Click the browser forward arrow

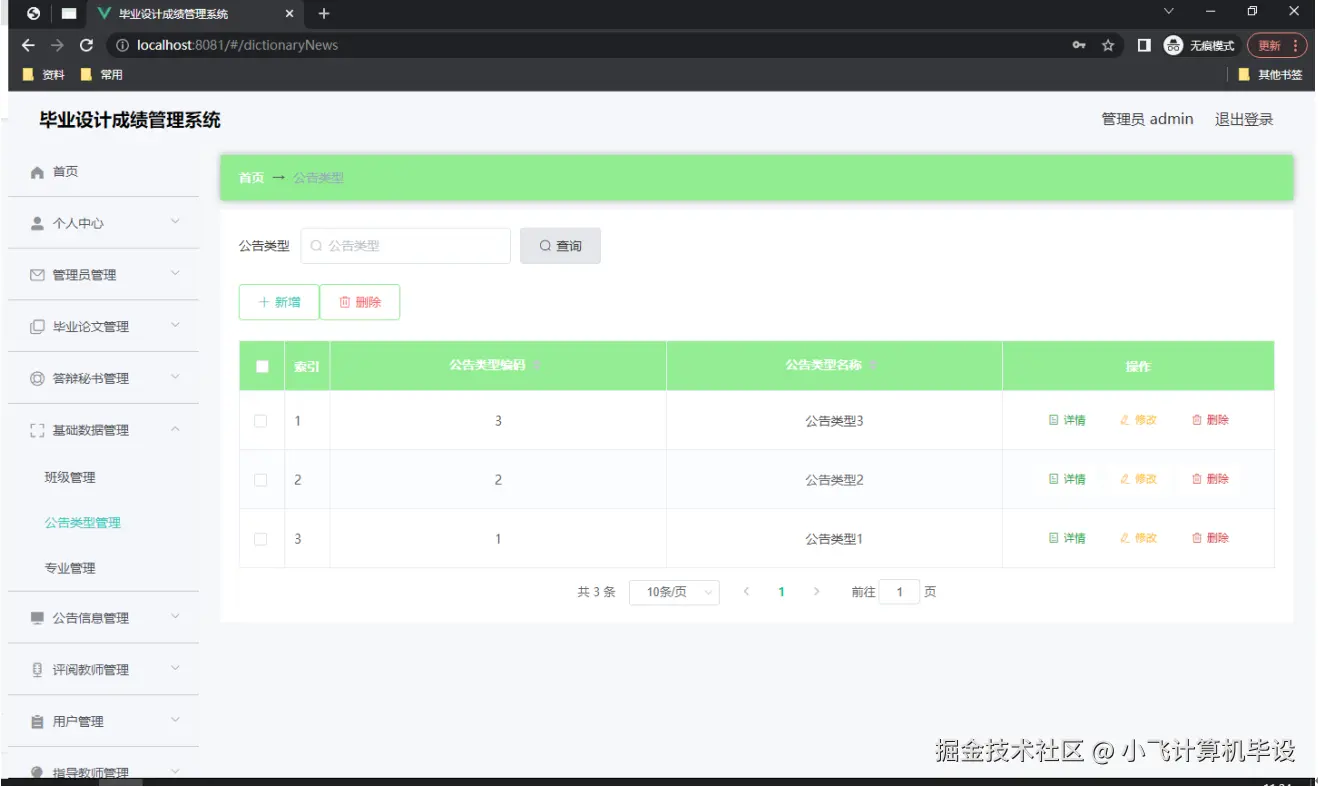(x=57, y=45)
